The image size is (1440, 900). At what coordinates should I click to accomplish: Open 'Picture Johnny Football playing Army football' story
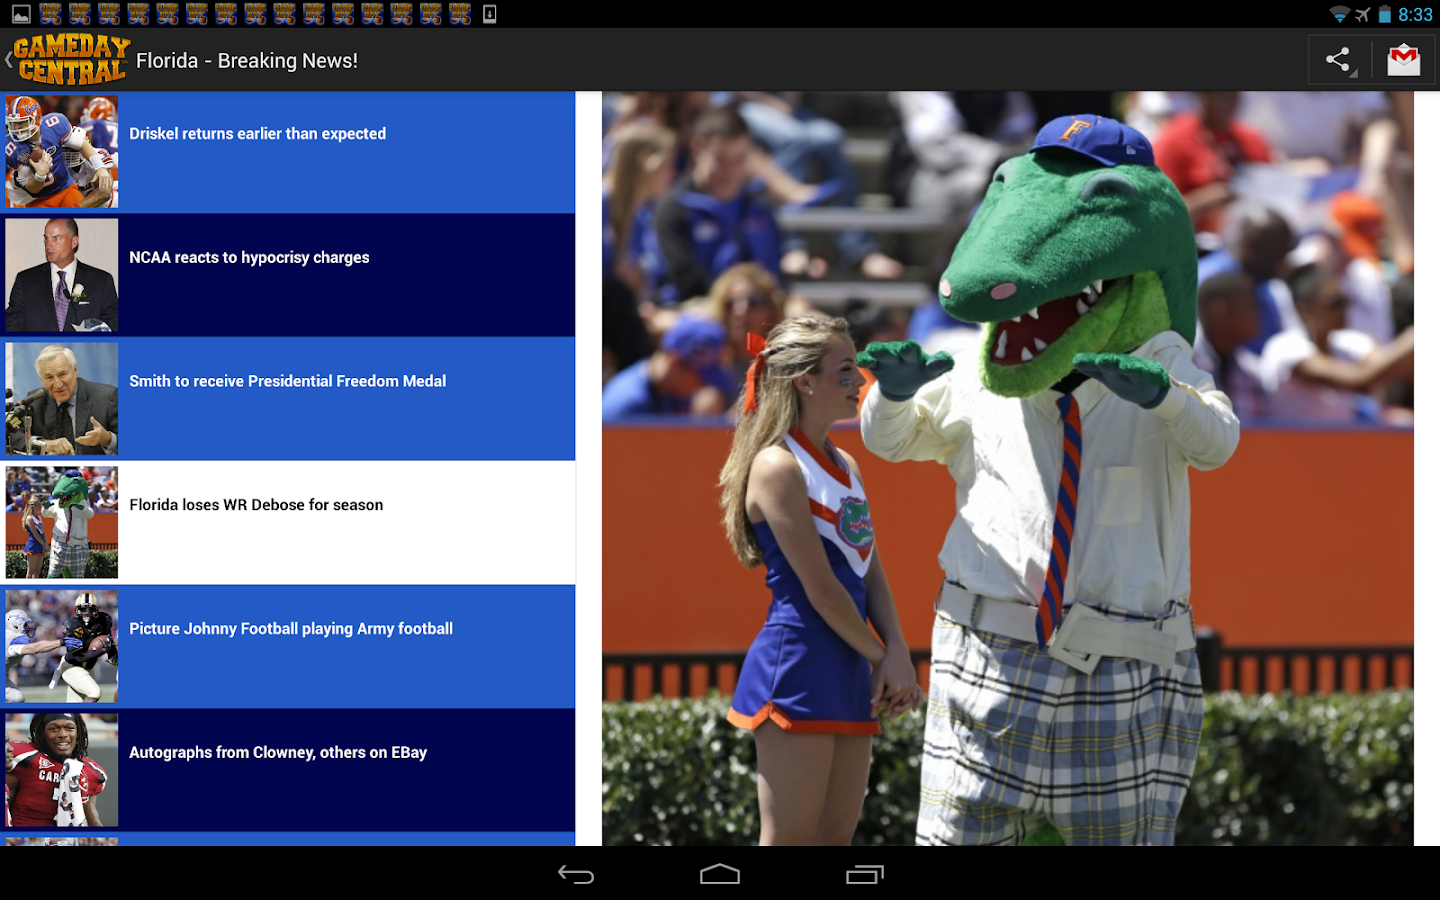point(288,647)
